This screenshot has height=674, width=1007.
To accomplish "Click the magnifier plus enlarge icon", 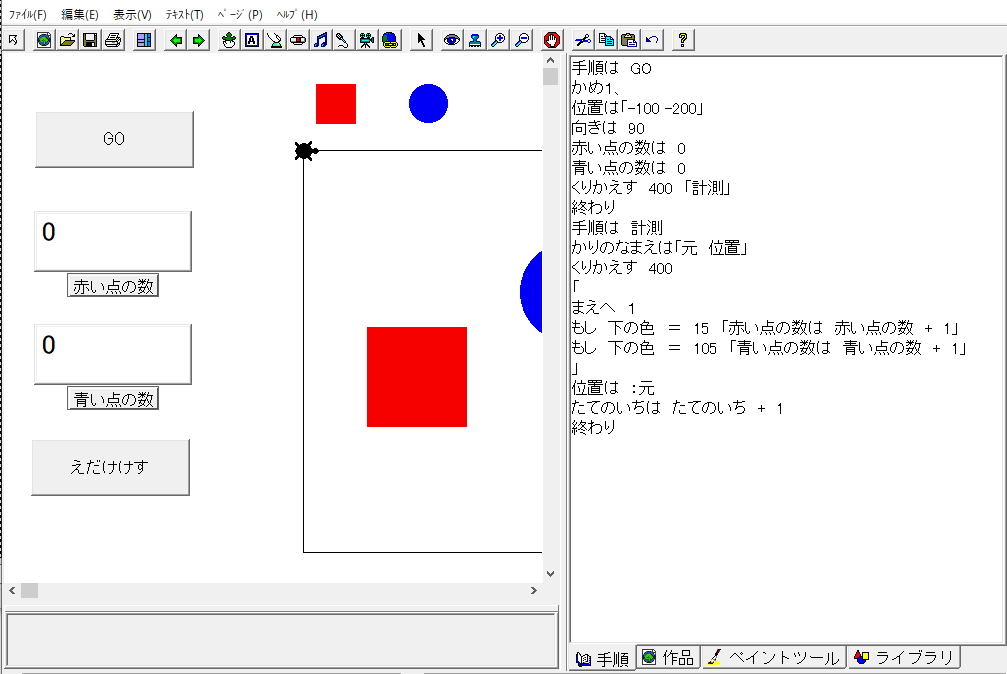I will click(498, 40).
